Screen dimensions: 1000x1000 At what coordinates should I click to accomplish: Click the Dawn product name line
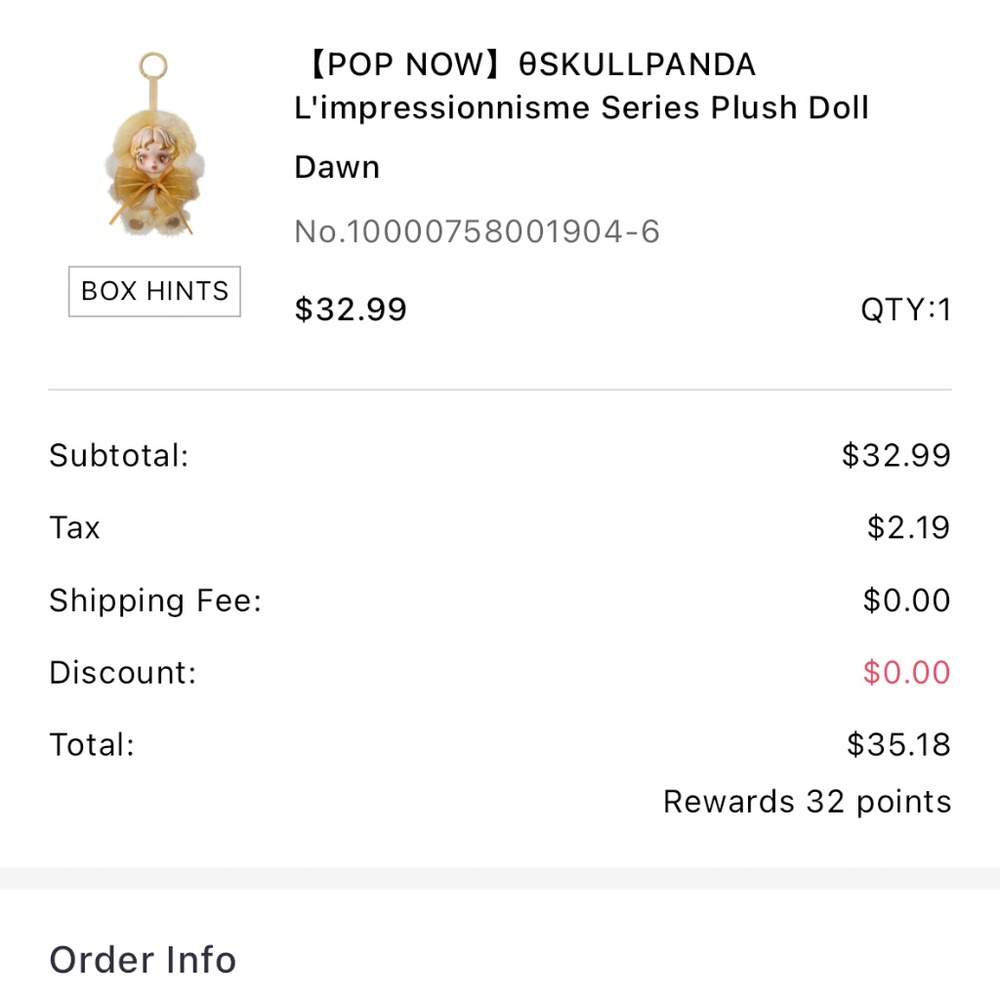336,167
